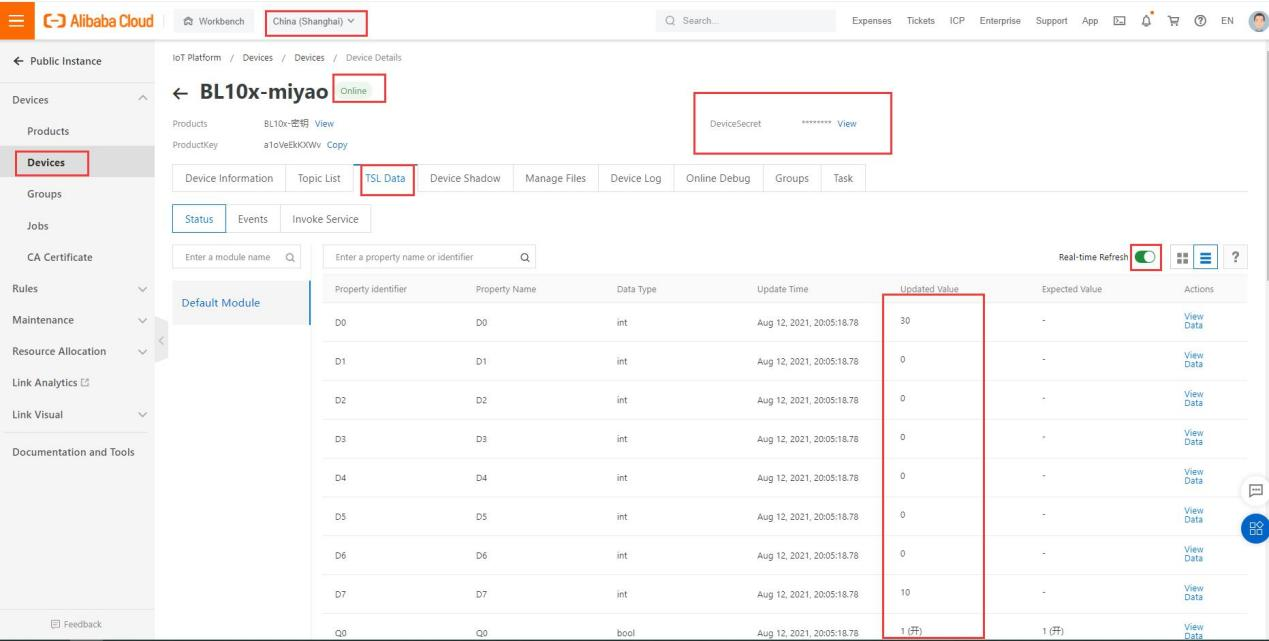The height and width of the screenshot is (641, 1269).
Task: Open Workbench button
Action: [x=215, y=21]
